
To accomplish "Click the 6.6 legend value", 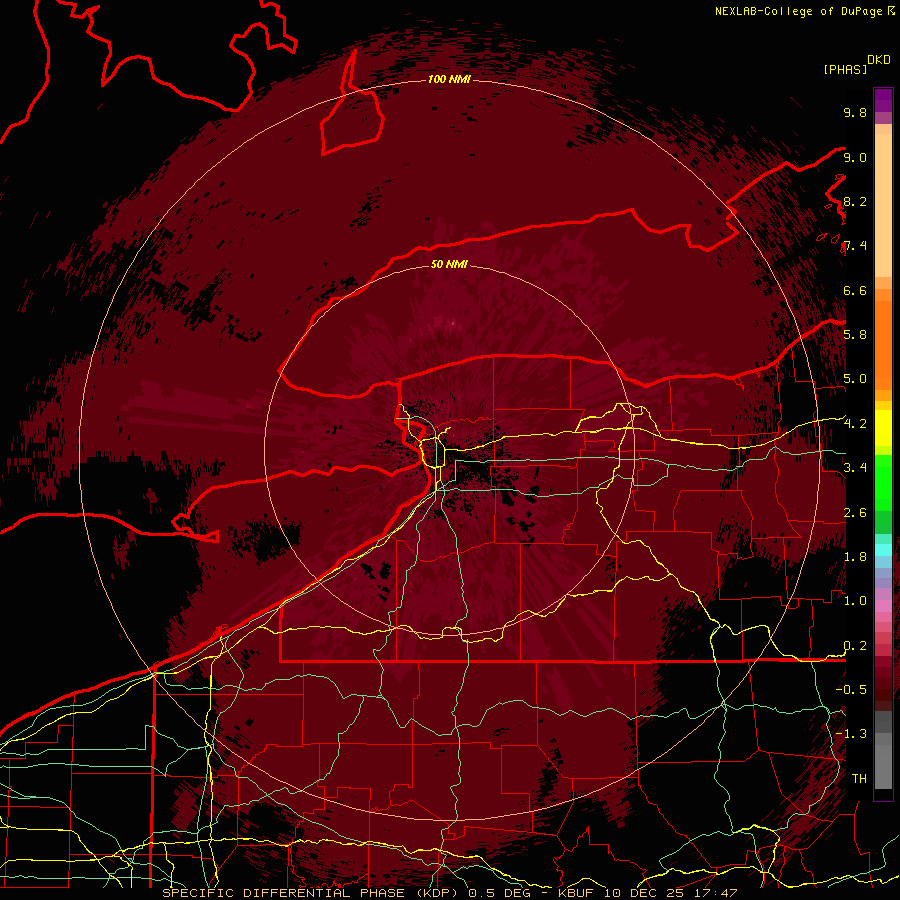I will [x=855, y=290].
